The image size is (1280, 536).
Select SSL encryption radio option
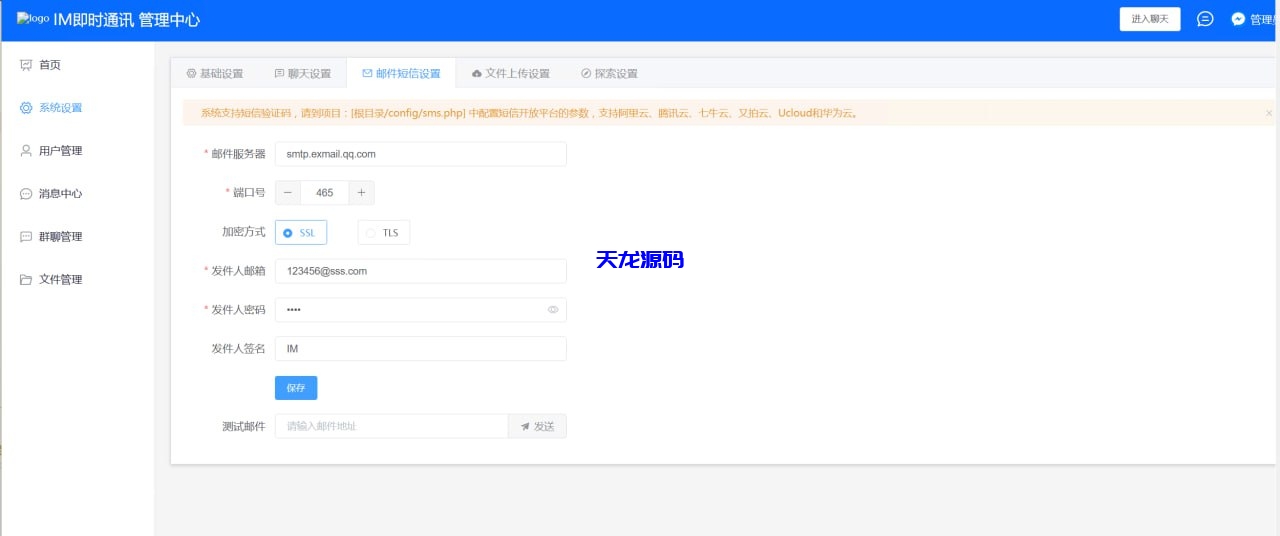[x=300, y=233]
